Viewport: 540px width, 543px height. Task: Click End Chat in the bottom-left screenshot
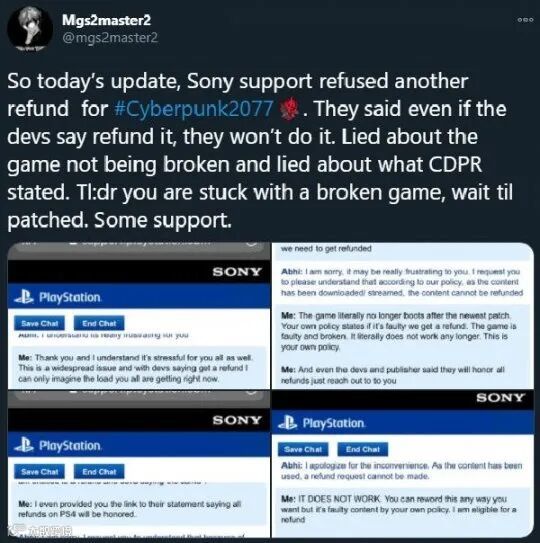click(99, 472)
